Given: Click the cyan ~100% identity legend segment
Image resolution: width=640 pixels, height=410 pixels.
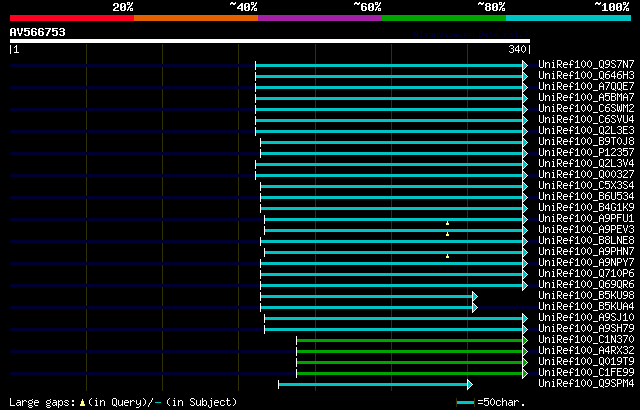Looking at the screenshot, I should coord(569,18).
